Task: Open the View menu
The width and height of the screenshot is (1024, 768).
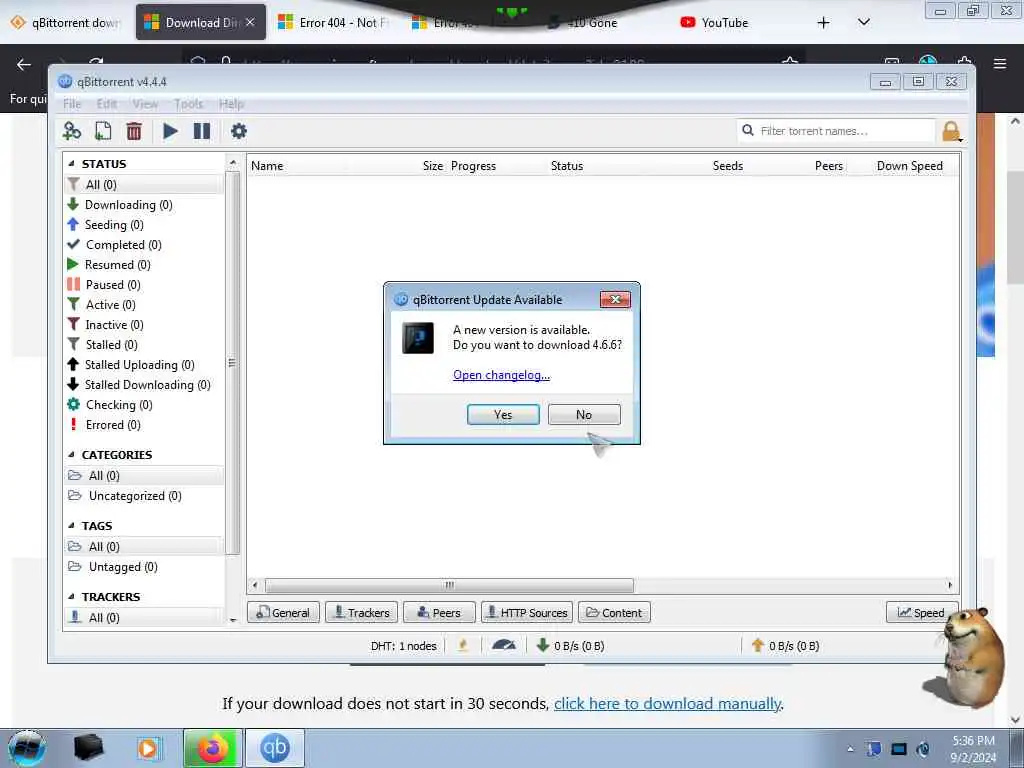Action: pyautogui.click(x=145, y=104)
